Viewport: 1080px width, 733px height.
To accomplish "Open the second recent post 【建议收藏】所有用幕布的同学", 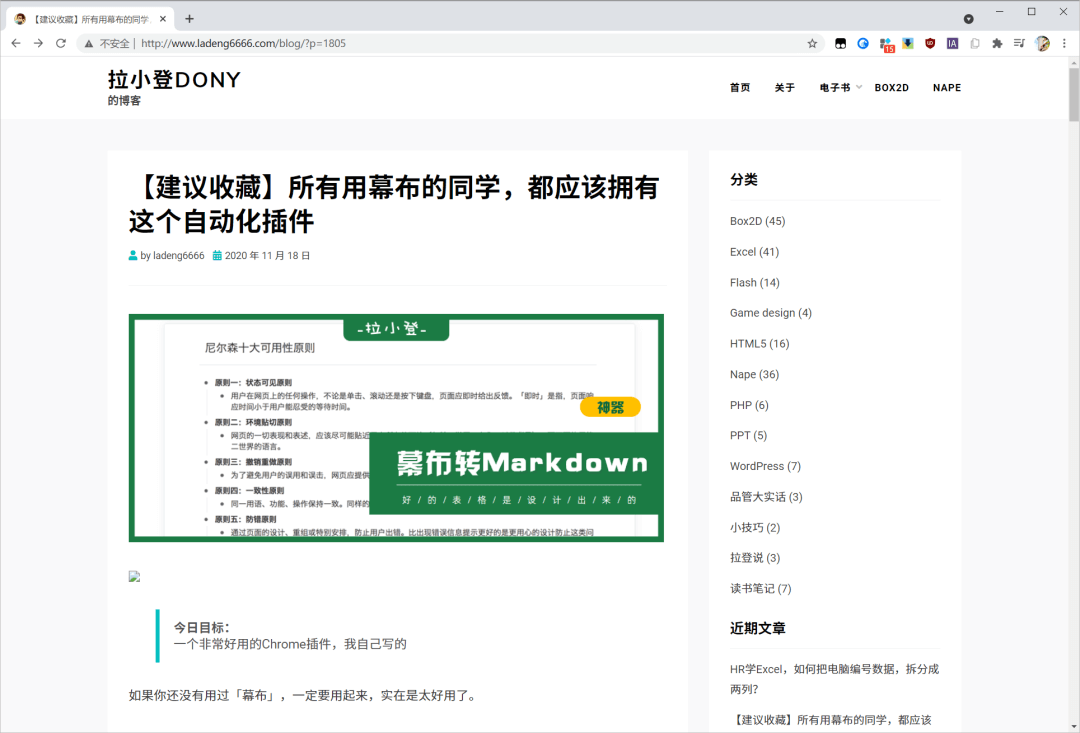I will click(x=831, y=721).
